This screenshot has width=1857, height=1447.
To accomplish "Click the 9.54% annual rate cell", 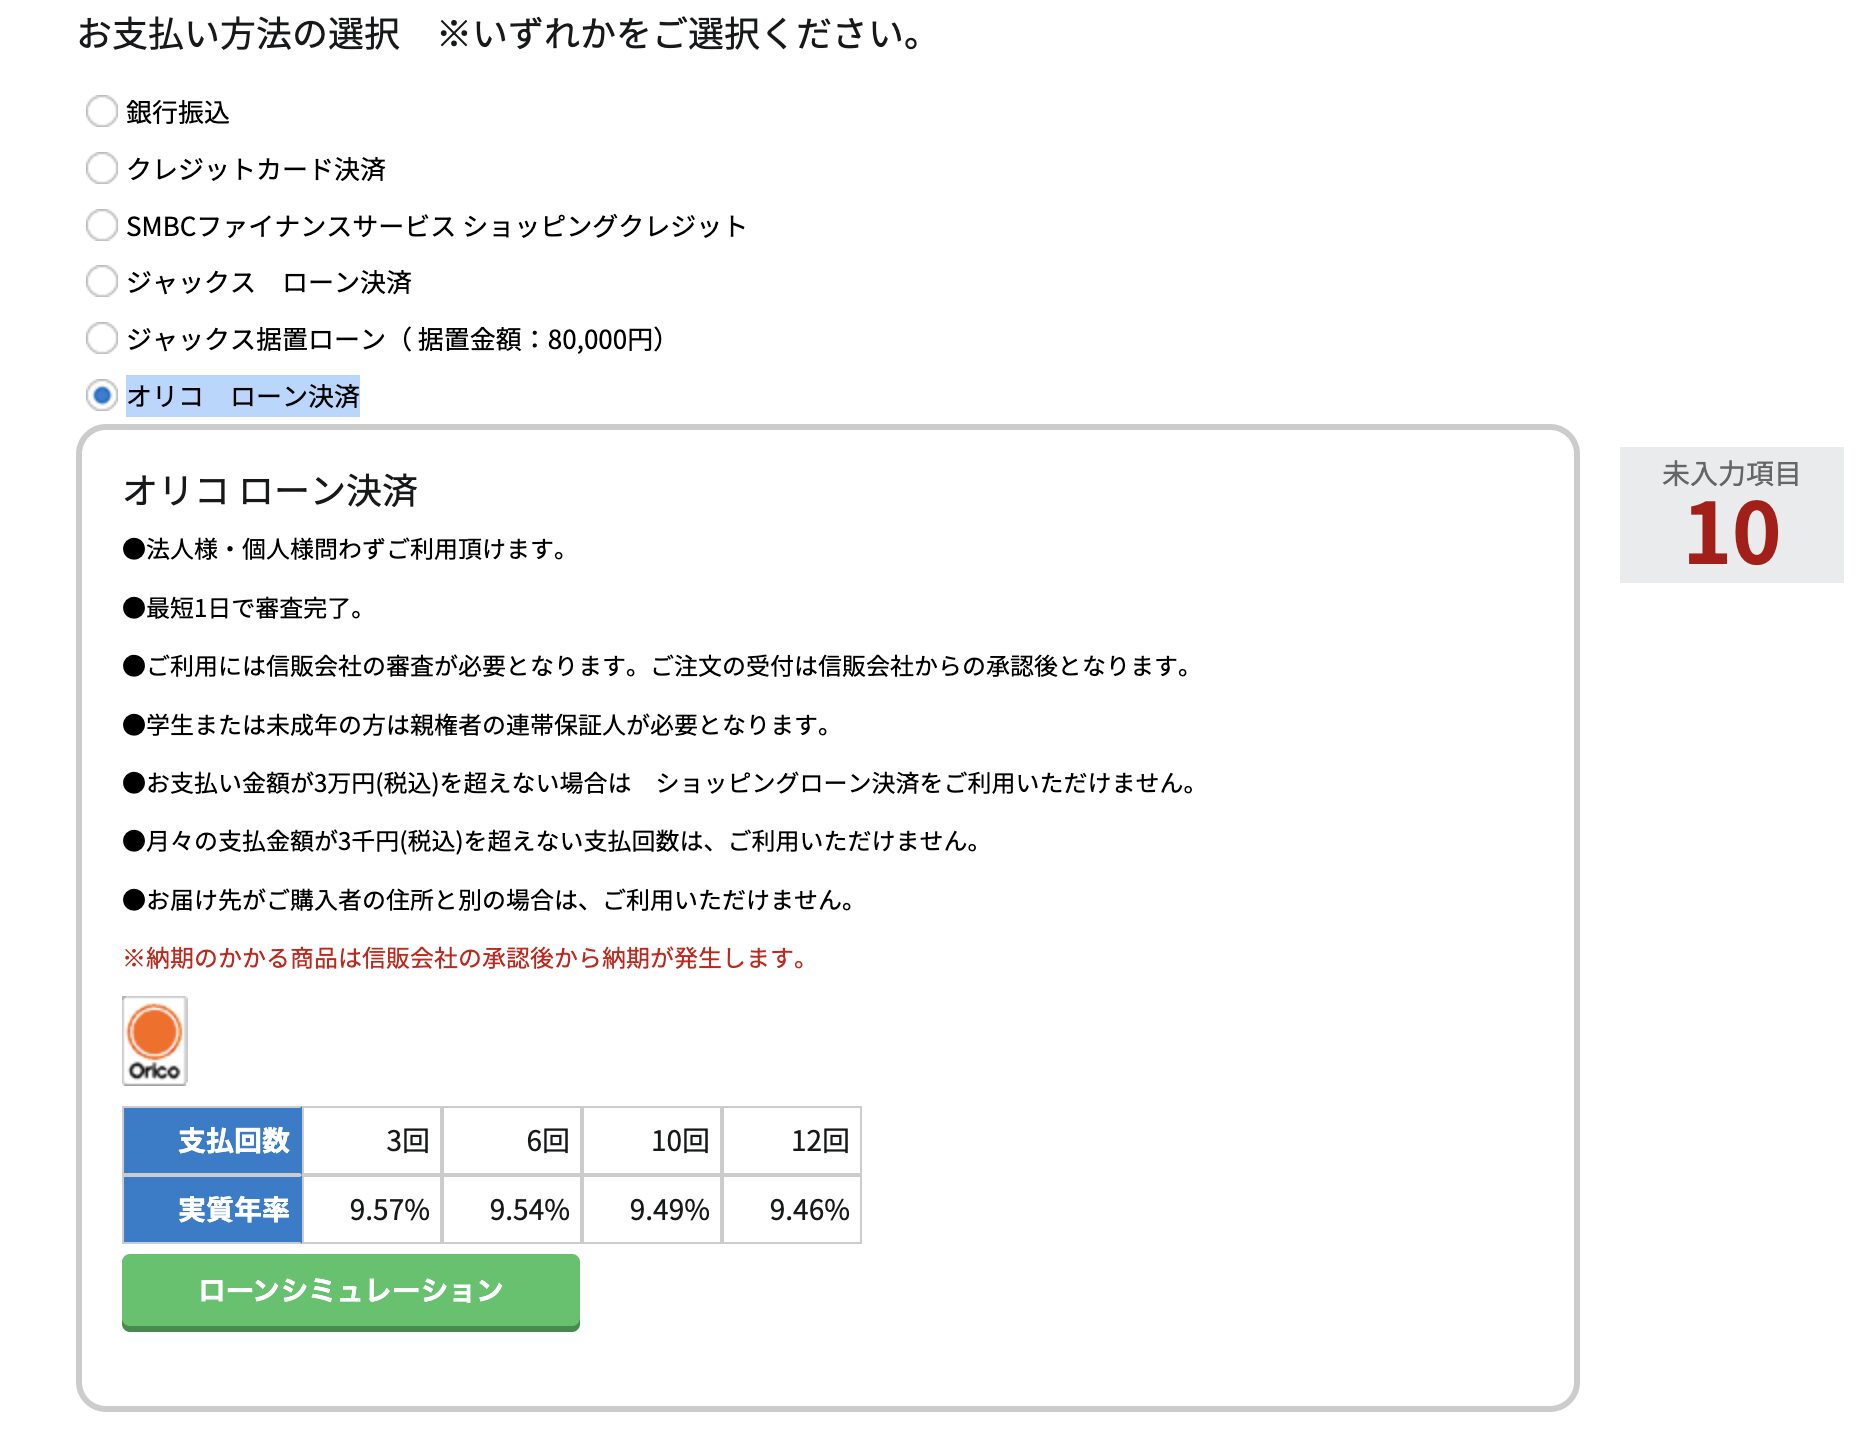I will tap(512, 1210).
